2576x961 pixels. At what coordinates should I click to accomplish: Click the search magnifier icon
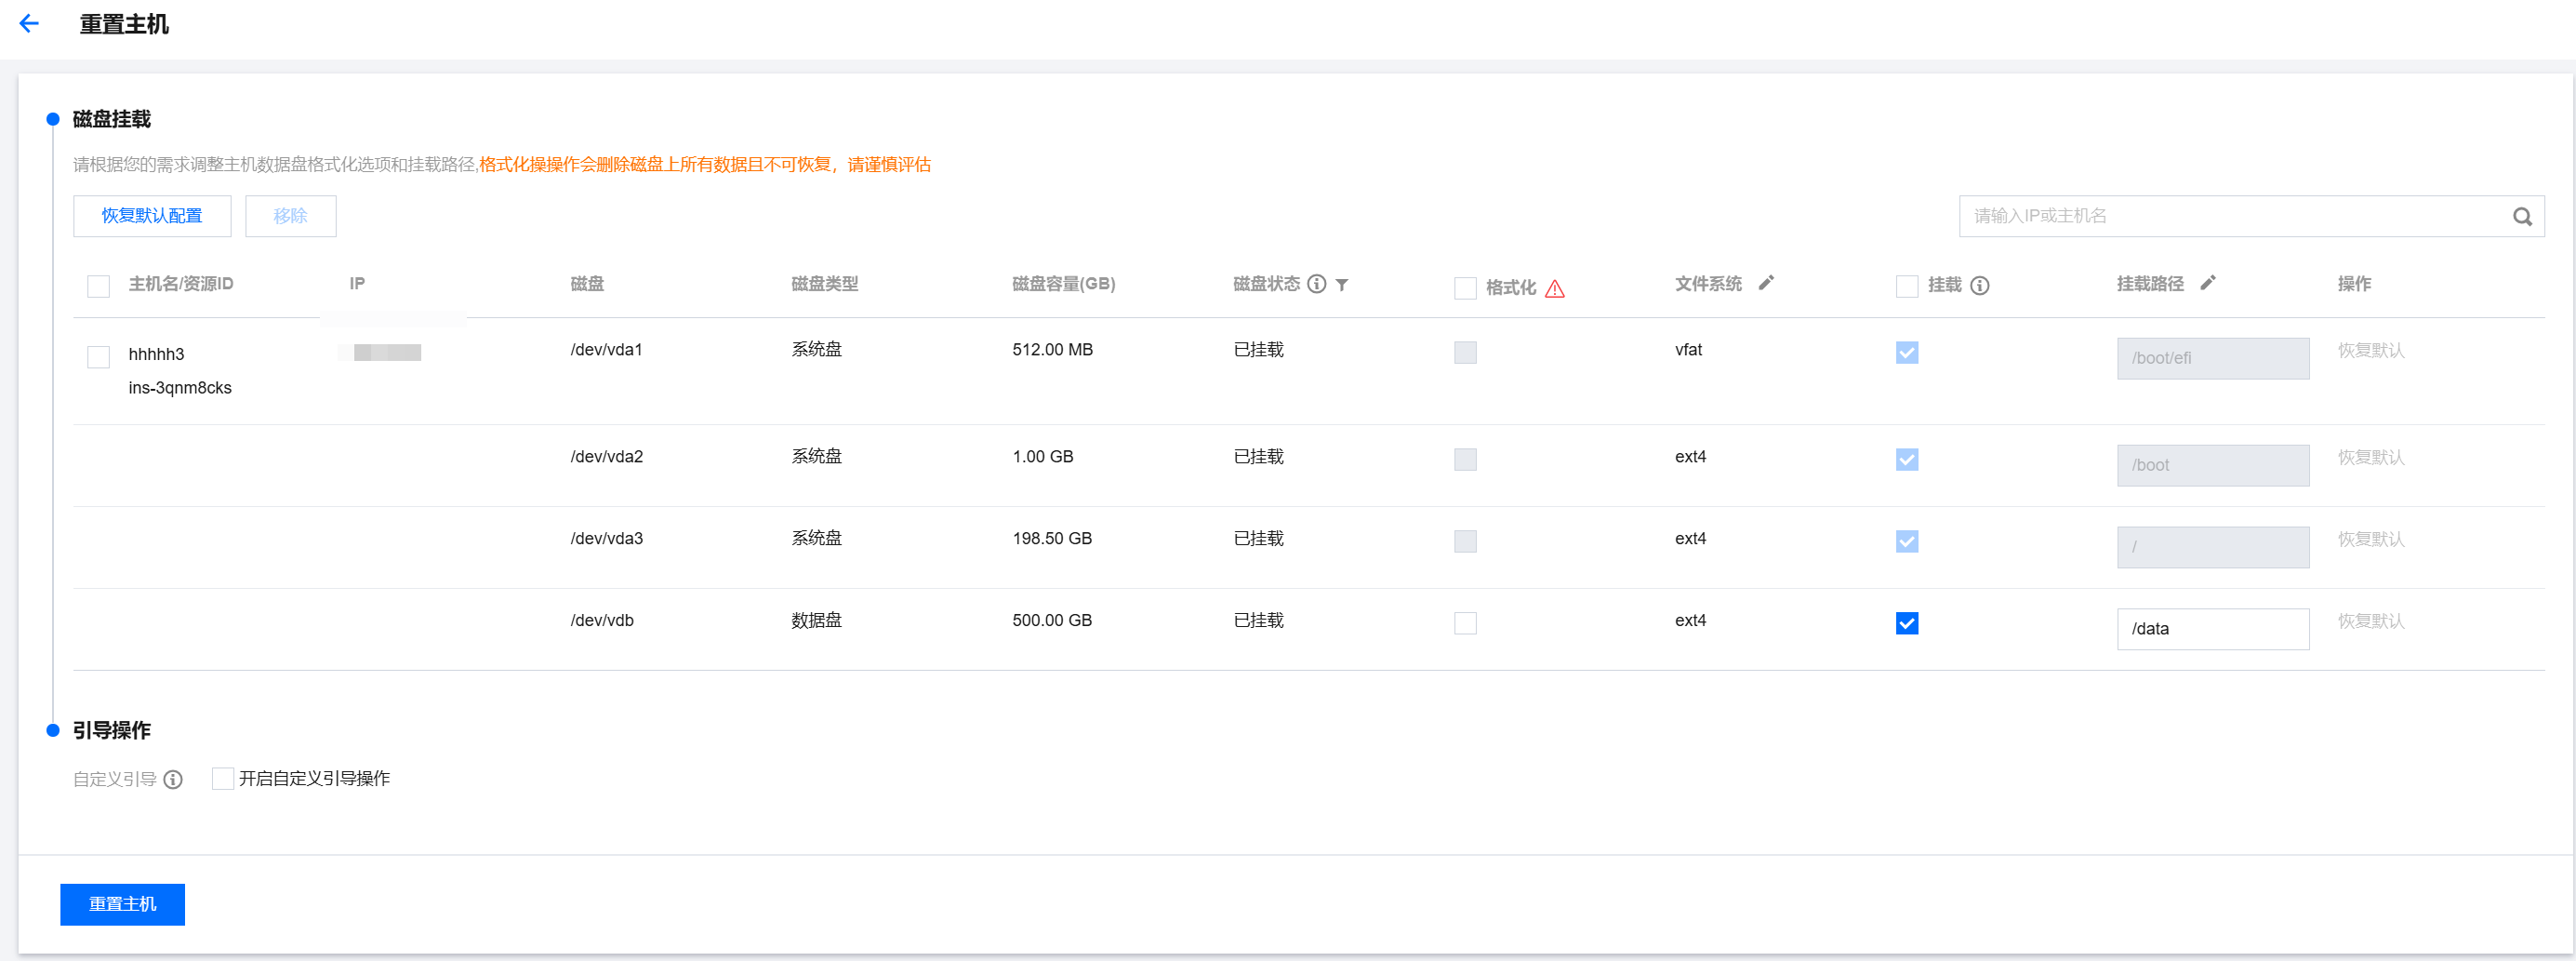pyautogui.click(x=2522, y=216)
